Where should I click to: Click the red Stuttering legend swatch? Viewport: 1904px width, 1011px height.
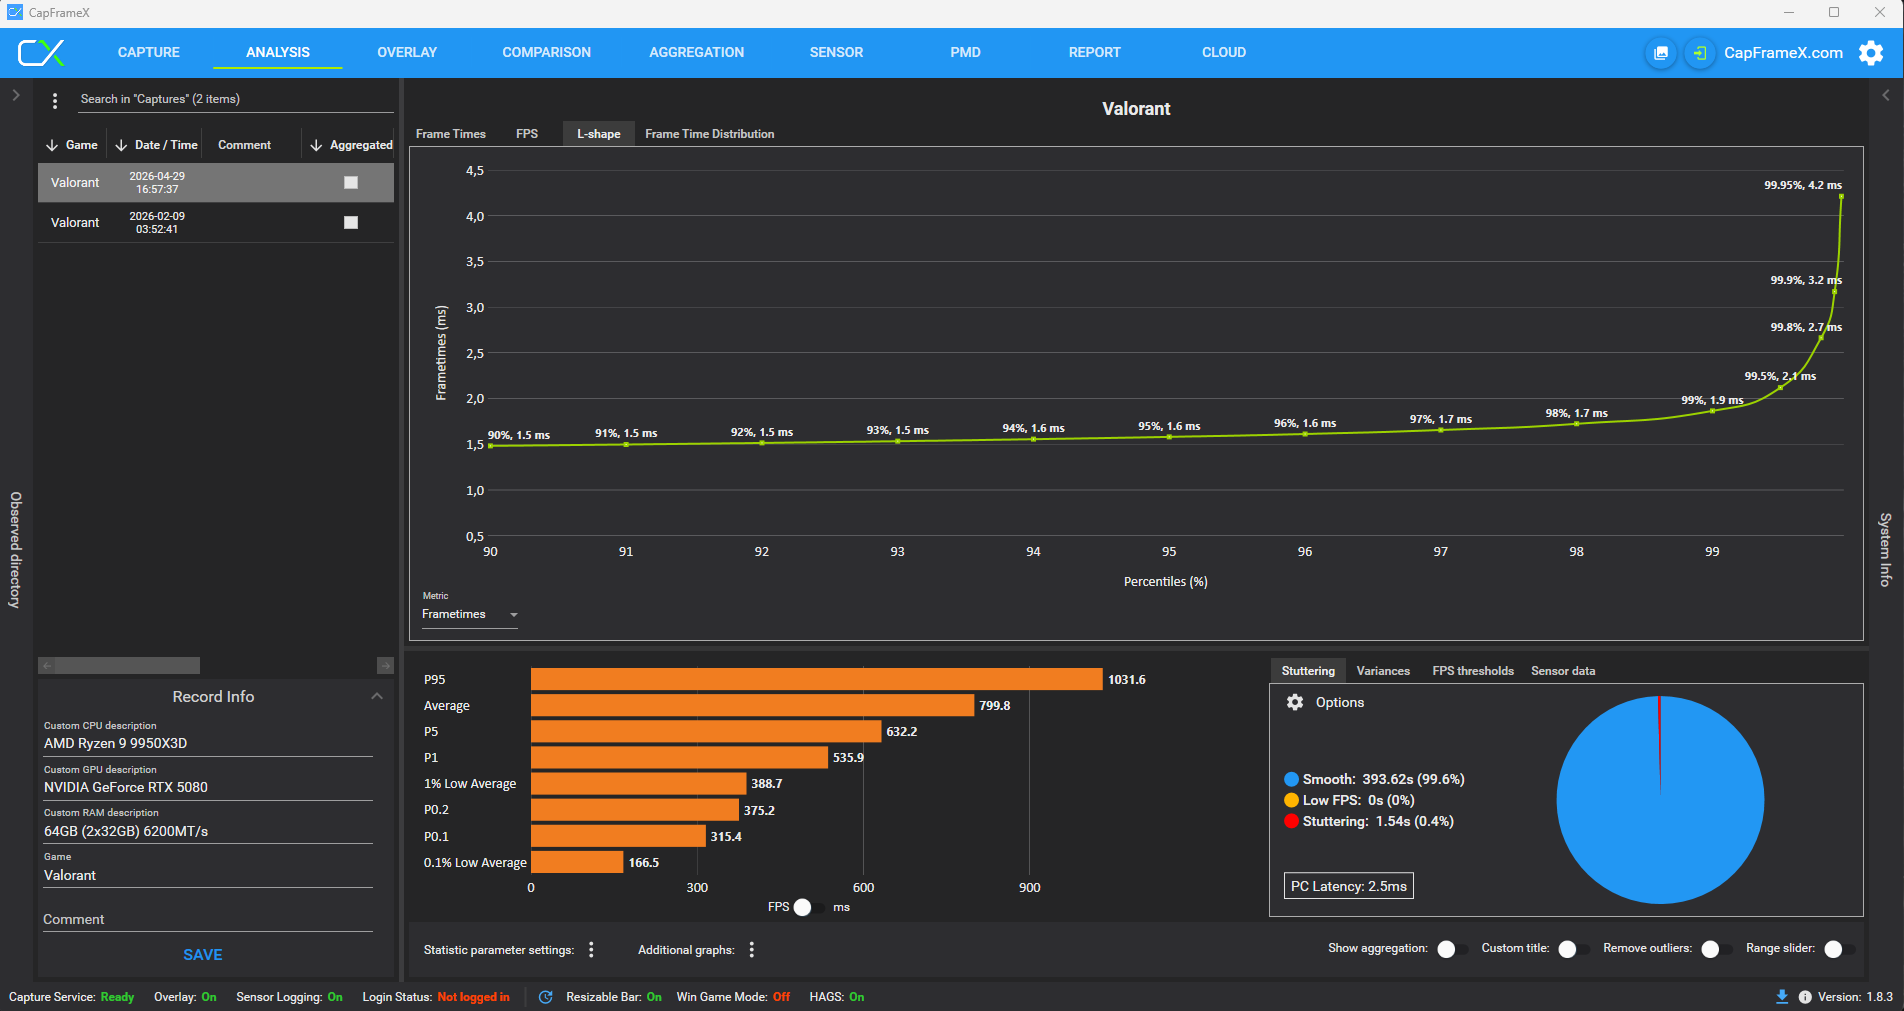pos(1291,821)
